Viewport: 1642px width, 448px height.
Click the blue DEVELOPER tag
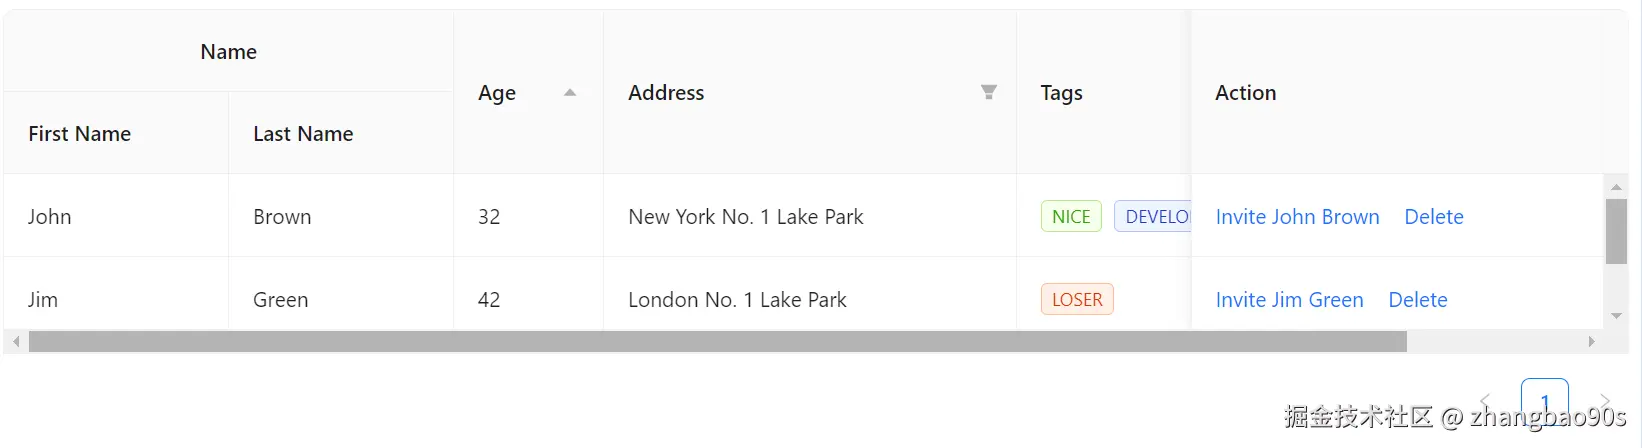click(x=1153, y=217)
